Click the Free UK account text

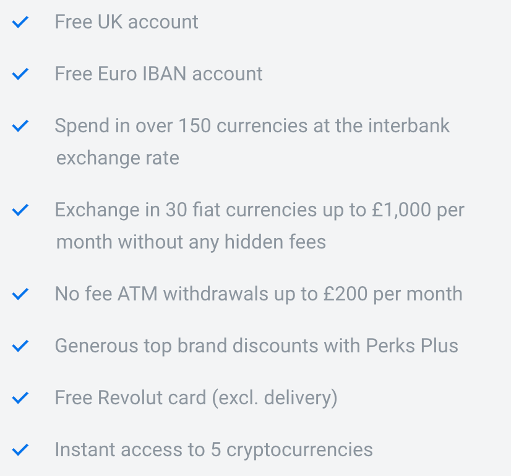(127, 22)
